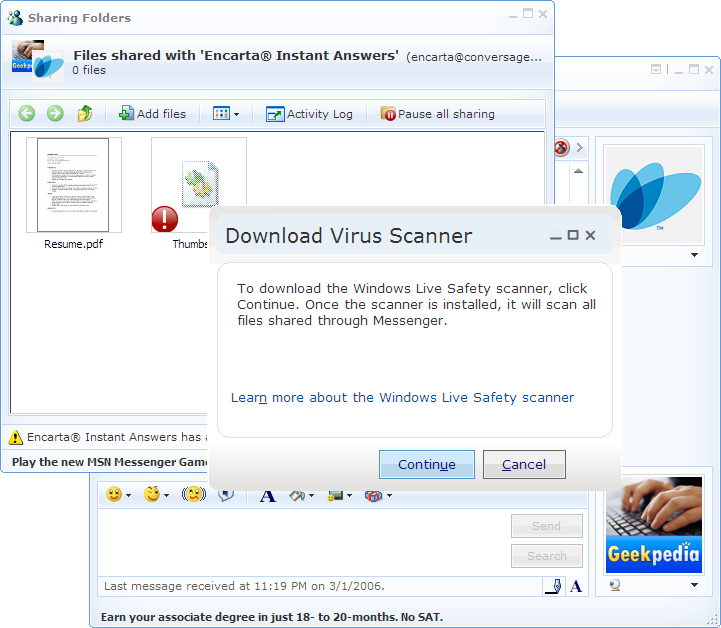Go up one folder level
721x628 pixels.
(85, 113)
